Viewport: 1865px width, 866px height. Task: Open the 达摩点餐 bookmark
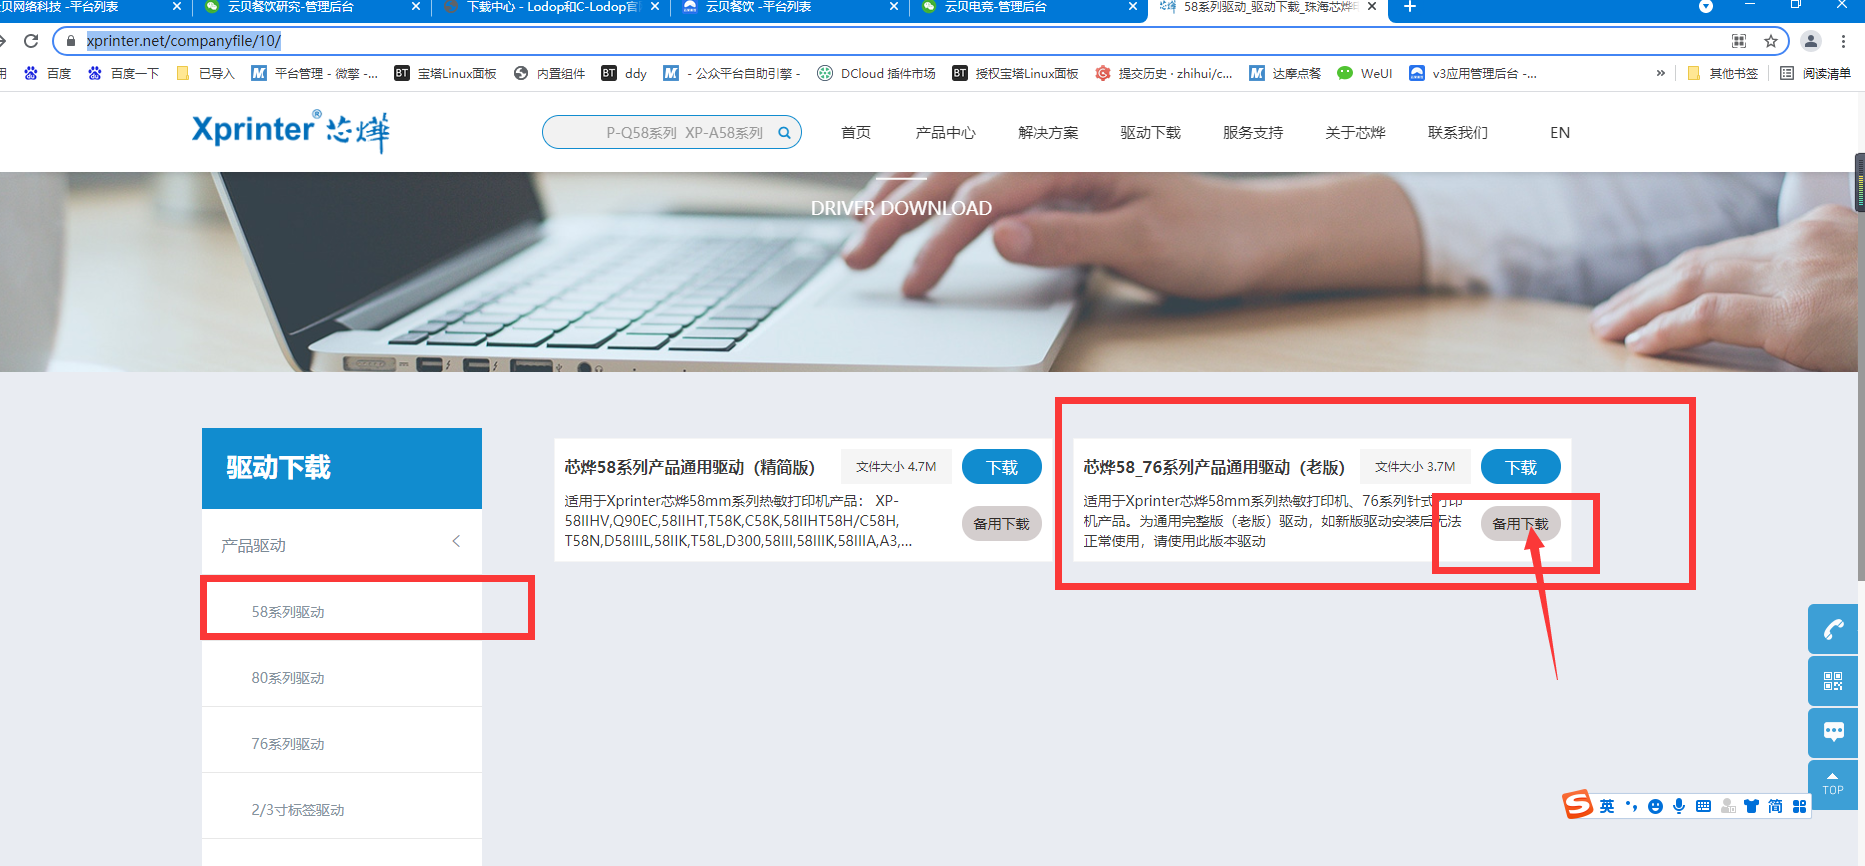[1285, 73]
